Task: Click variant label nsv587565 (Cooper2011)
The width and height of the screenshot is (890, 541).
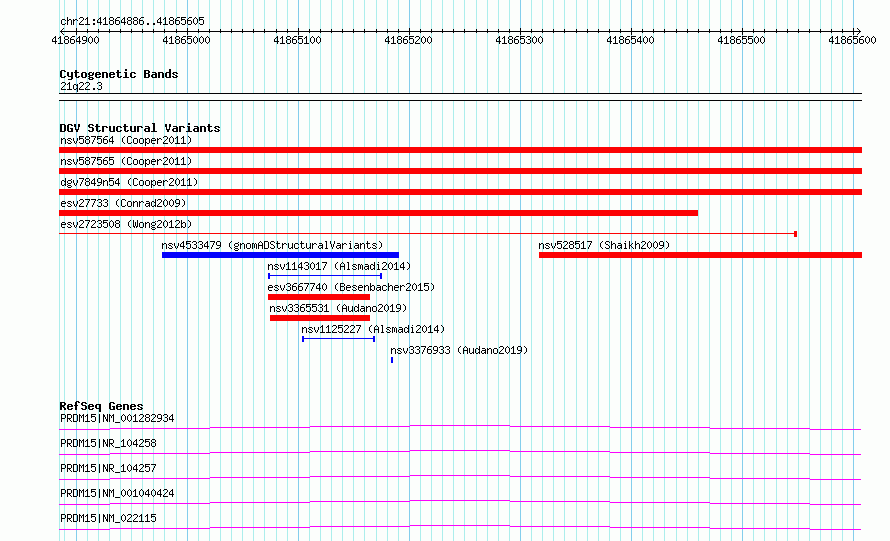Action: pyautogui.click(x=126, y=161)
